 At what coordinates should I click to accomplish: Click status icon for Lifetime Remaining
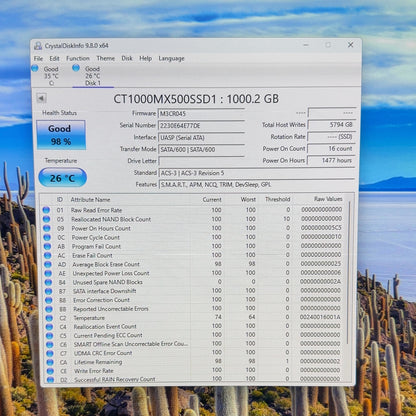click(x=50, y=362)
